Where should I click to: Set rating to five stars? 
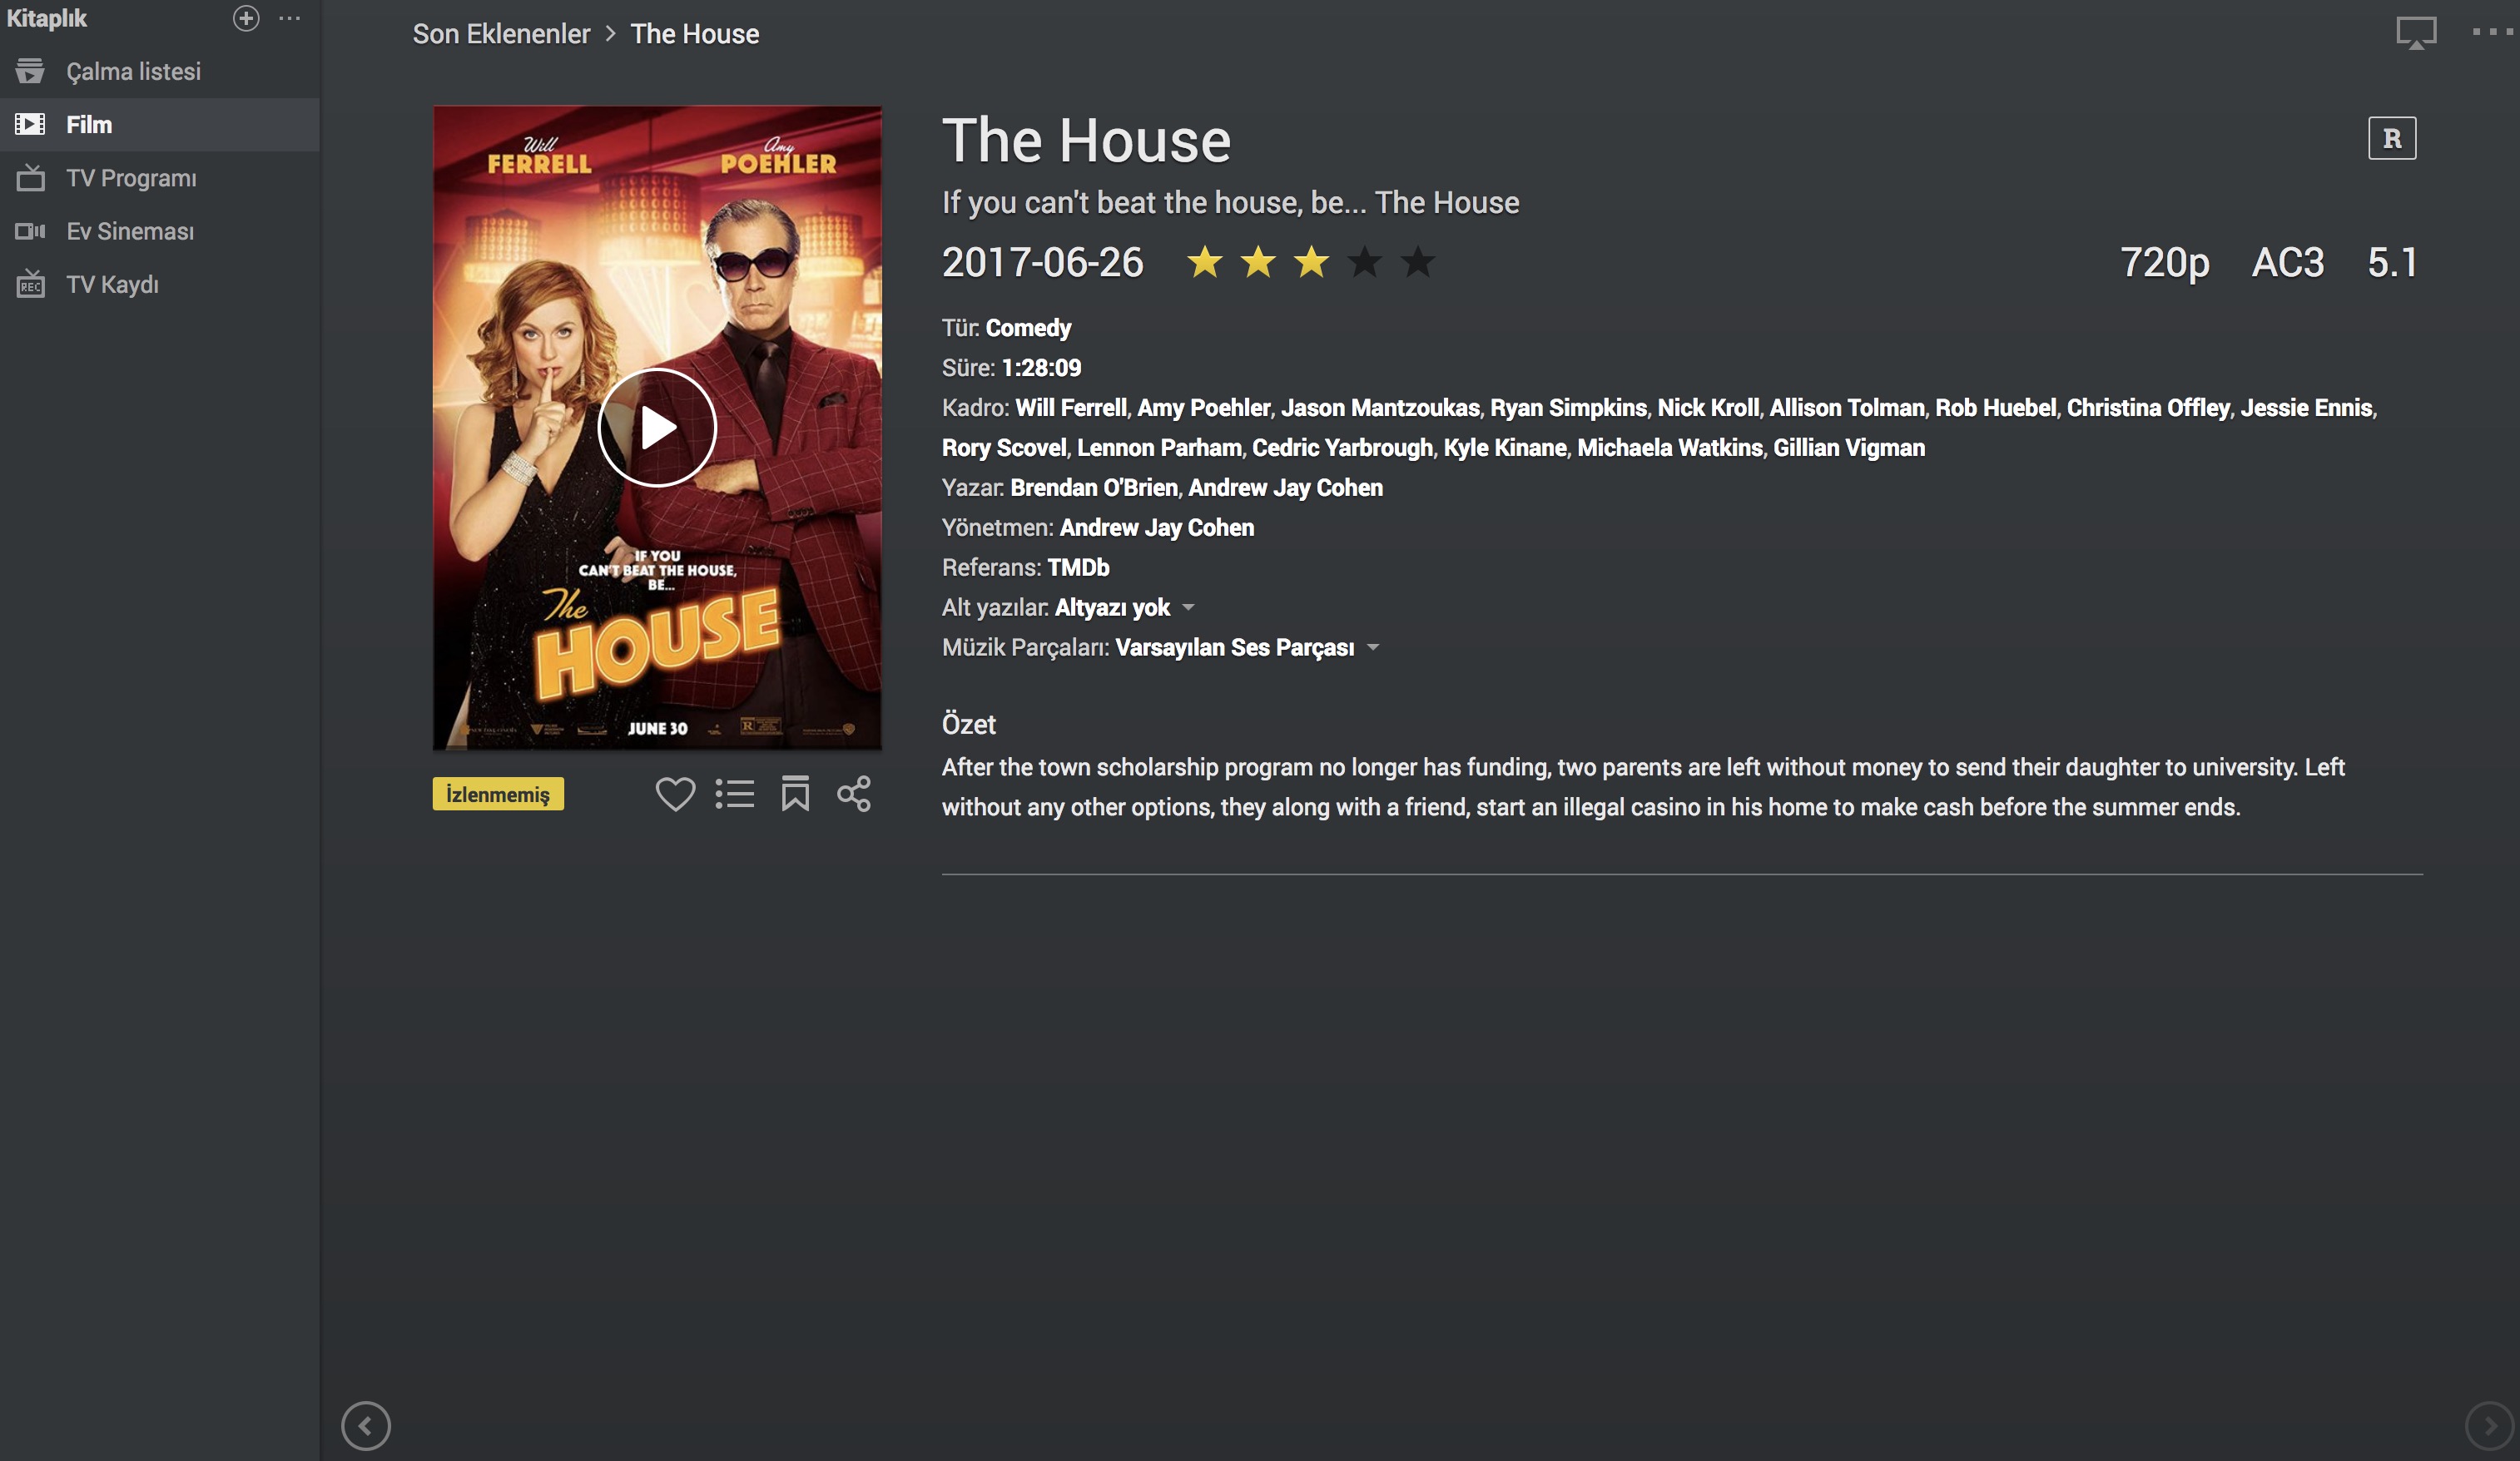1418,262
